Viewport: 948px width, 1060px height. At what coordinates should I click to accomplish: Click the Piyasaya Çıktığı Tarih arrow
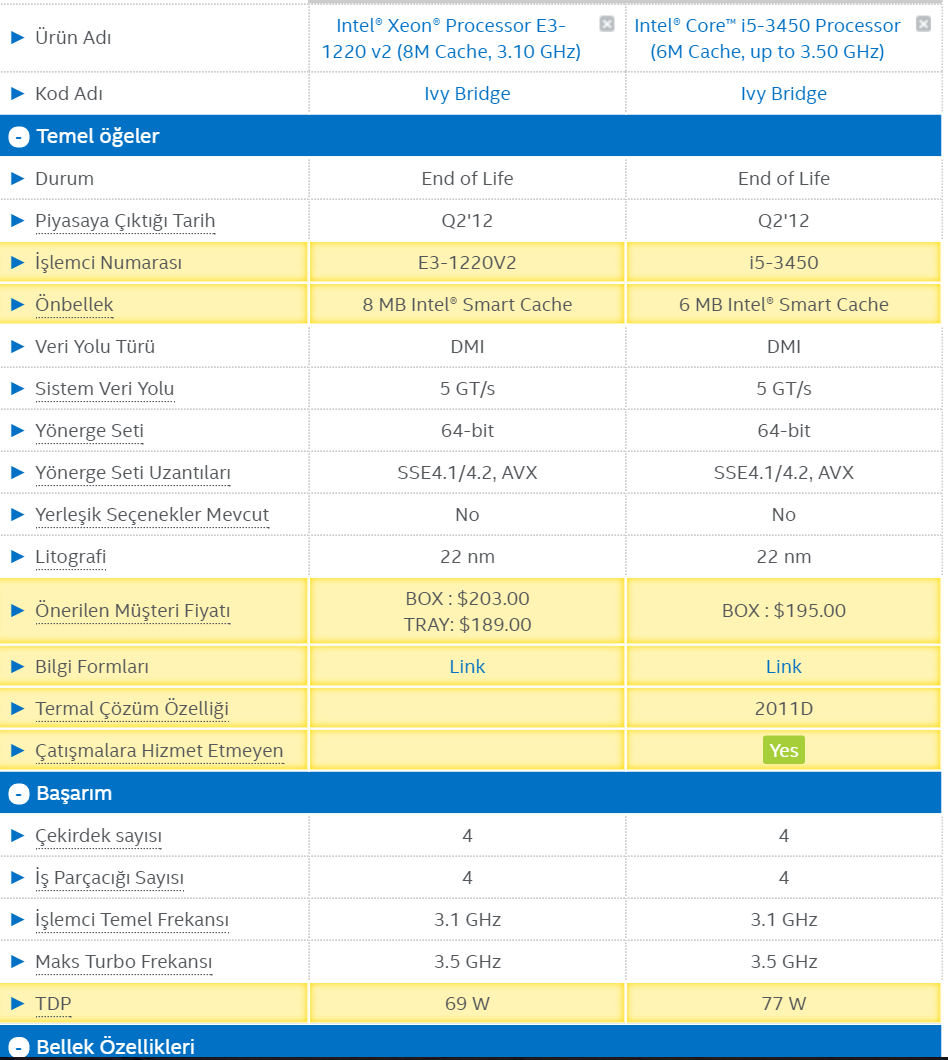(x=18, y=220)
